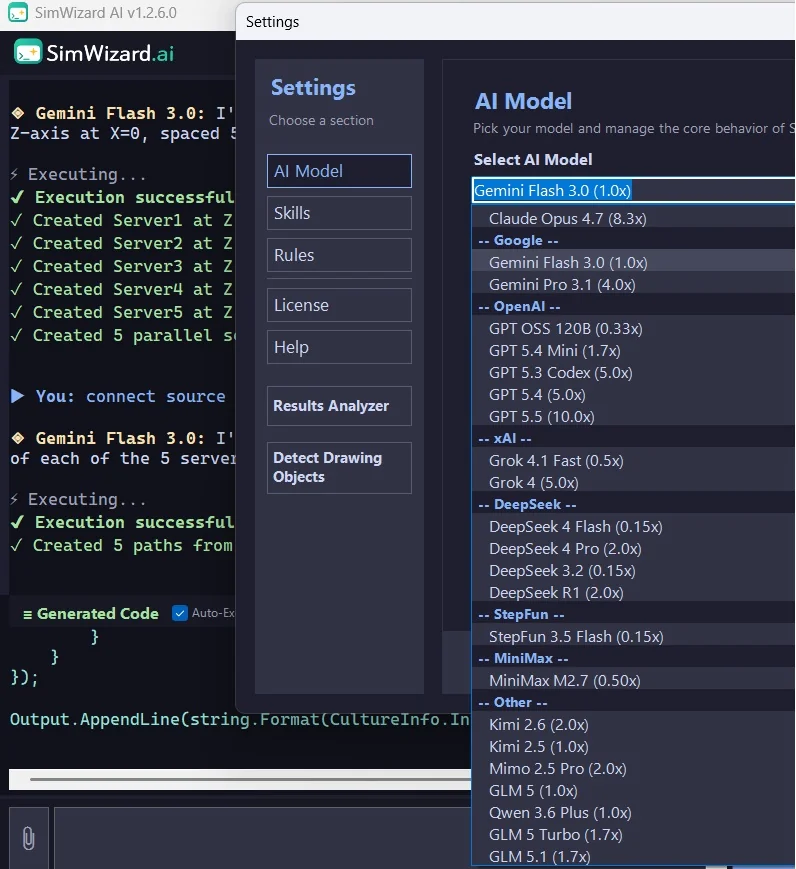Select Grok 4.1 Fast (0.5x) model
This screenshot has height=869, width=796.
click(634, 461)
